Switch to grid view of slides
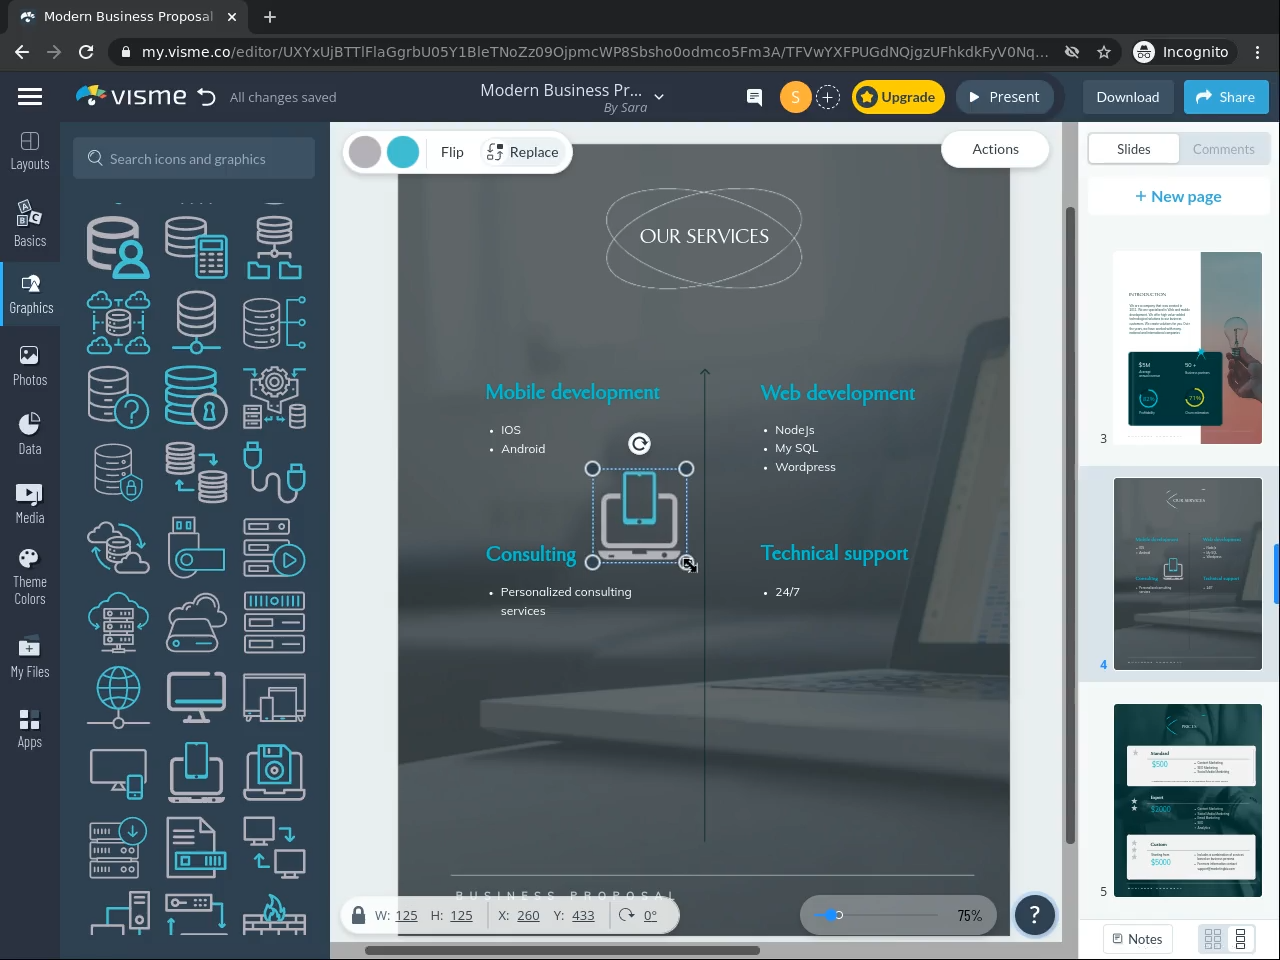Screen dimensions: 1280x960 (x=1213, y=939)
